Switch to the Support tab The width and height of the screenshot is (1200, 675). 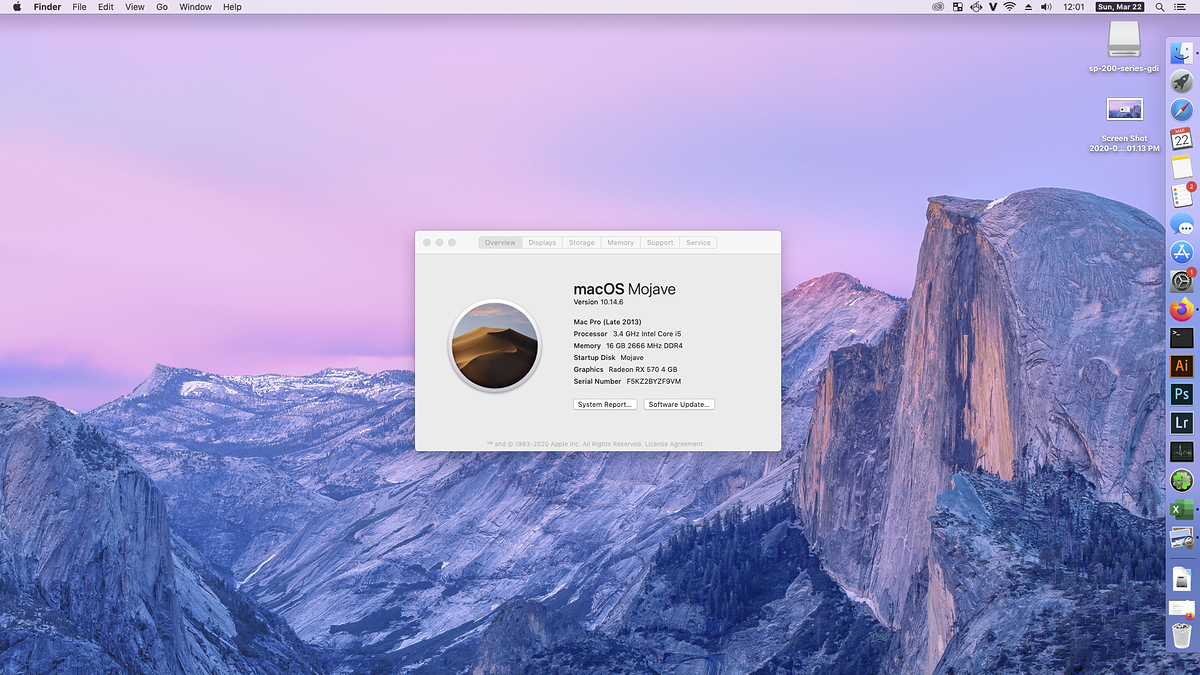[x=660, y=243]
